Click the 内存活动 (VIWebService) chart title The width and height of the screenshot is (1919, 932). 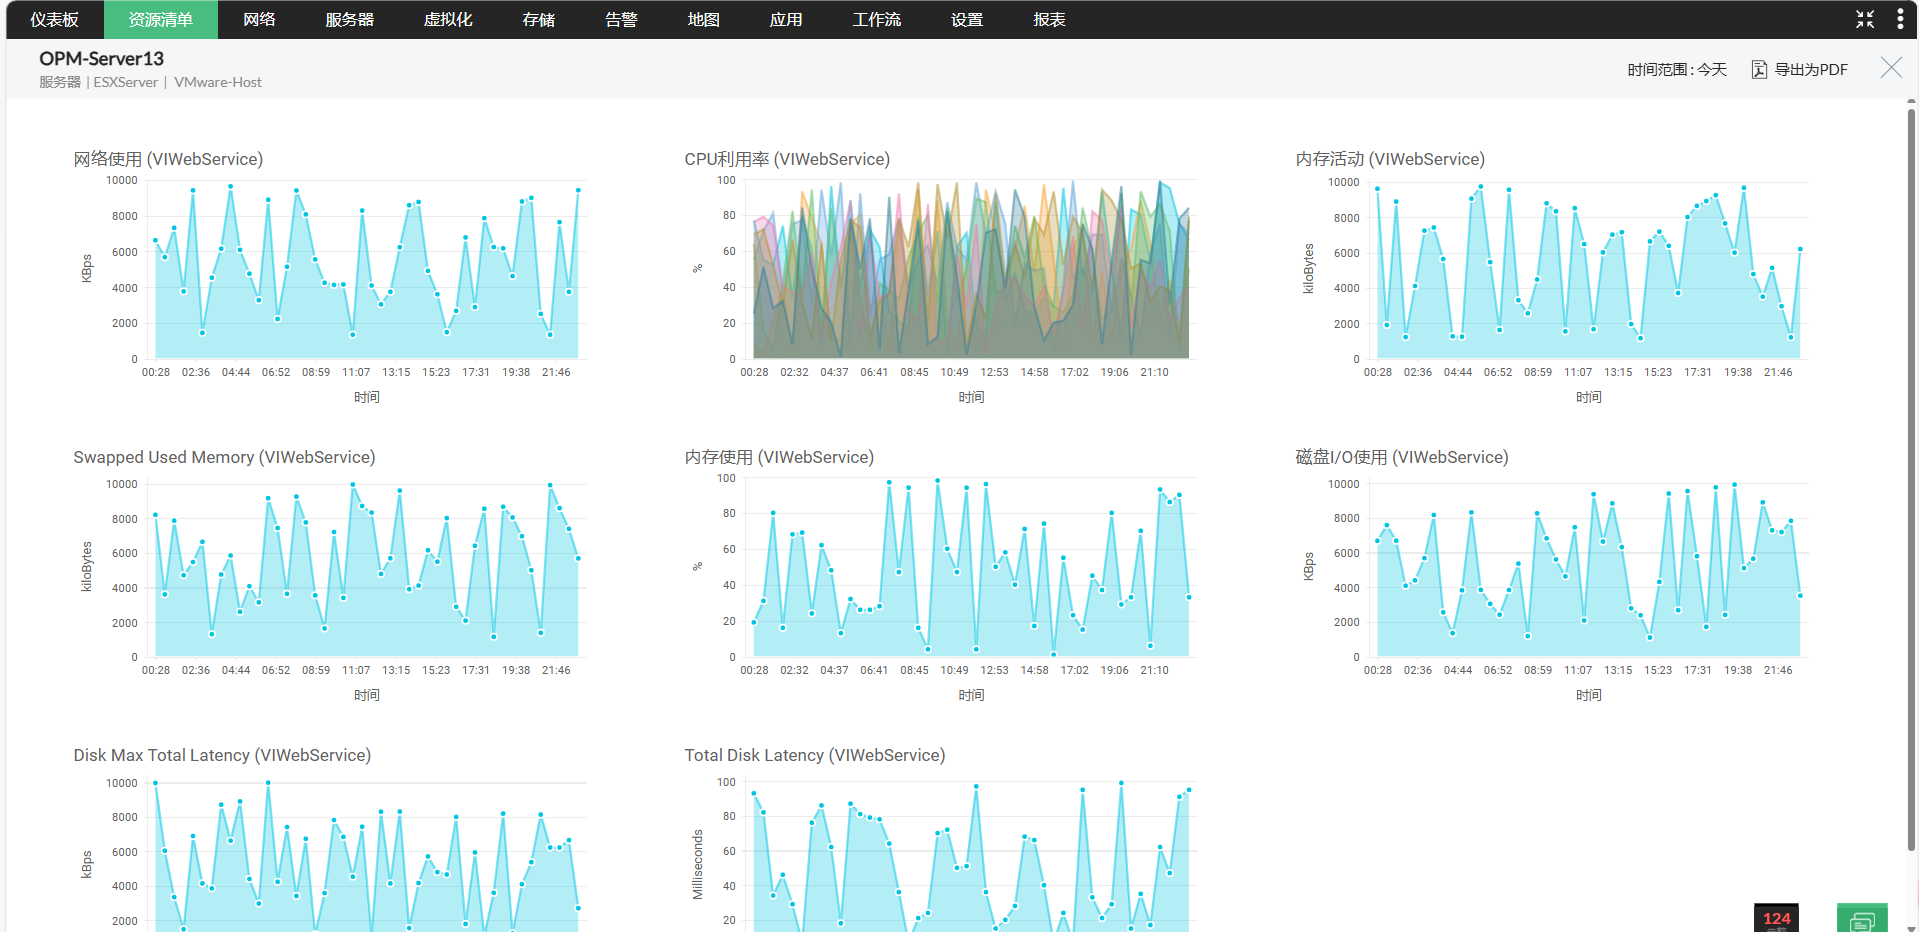(x=1390, y=159)
